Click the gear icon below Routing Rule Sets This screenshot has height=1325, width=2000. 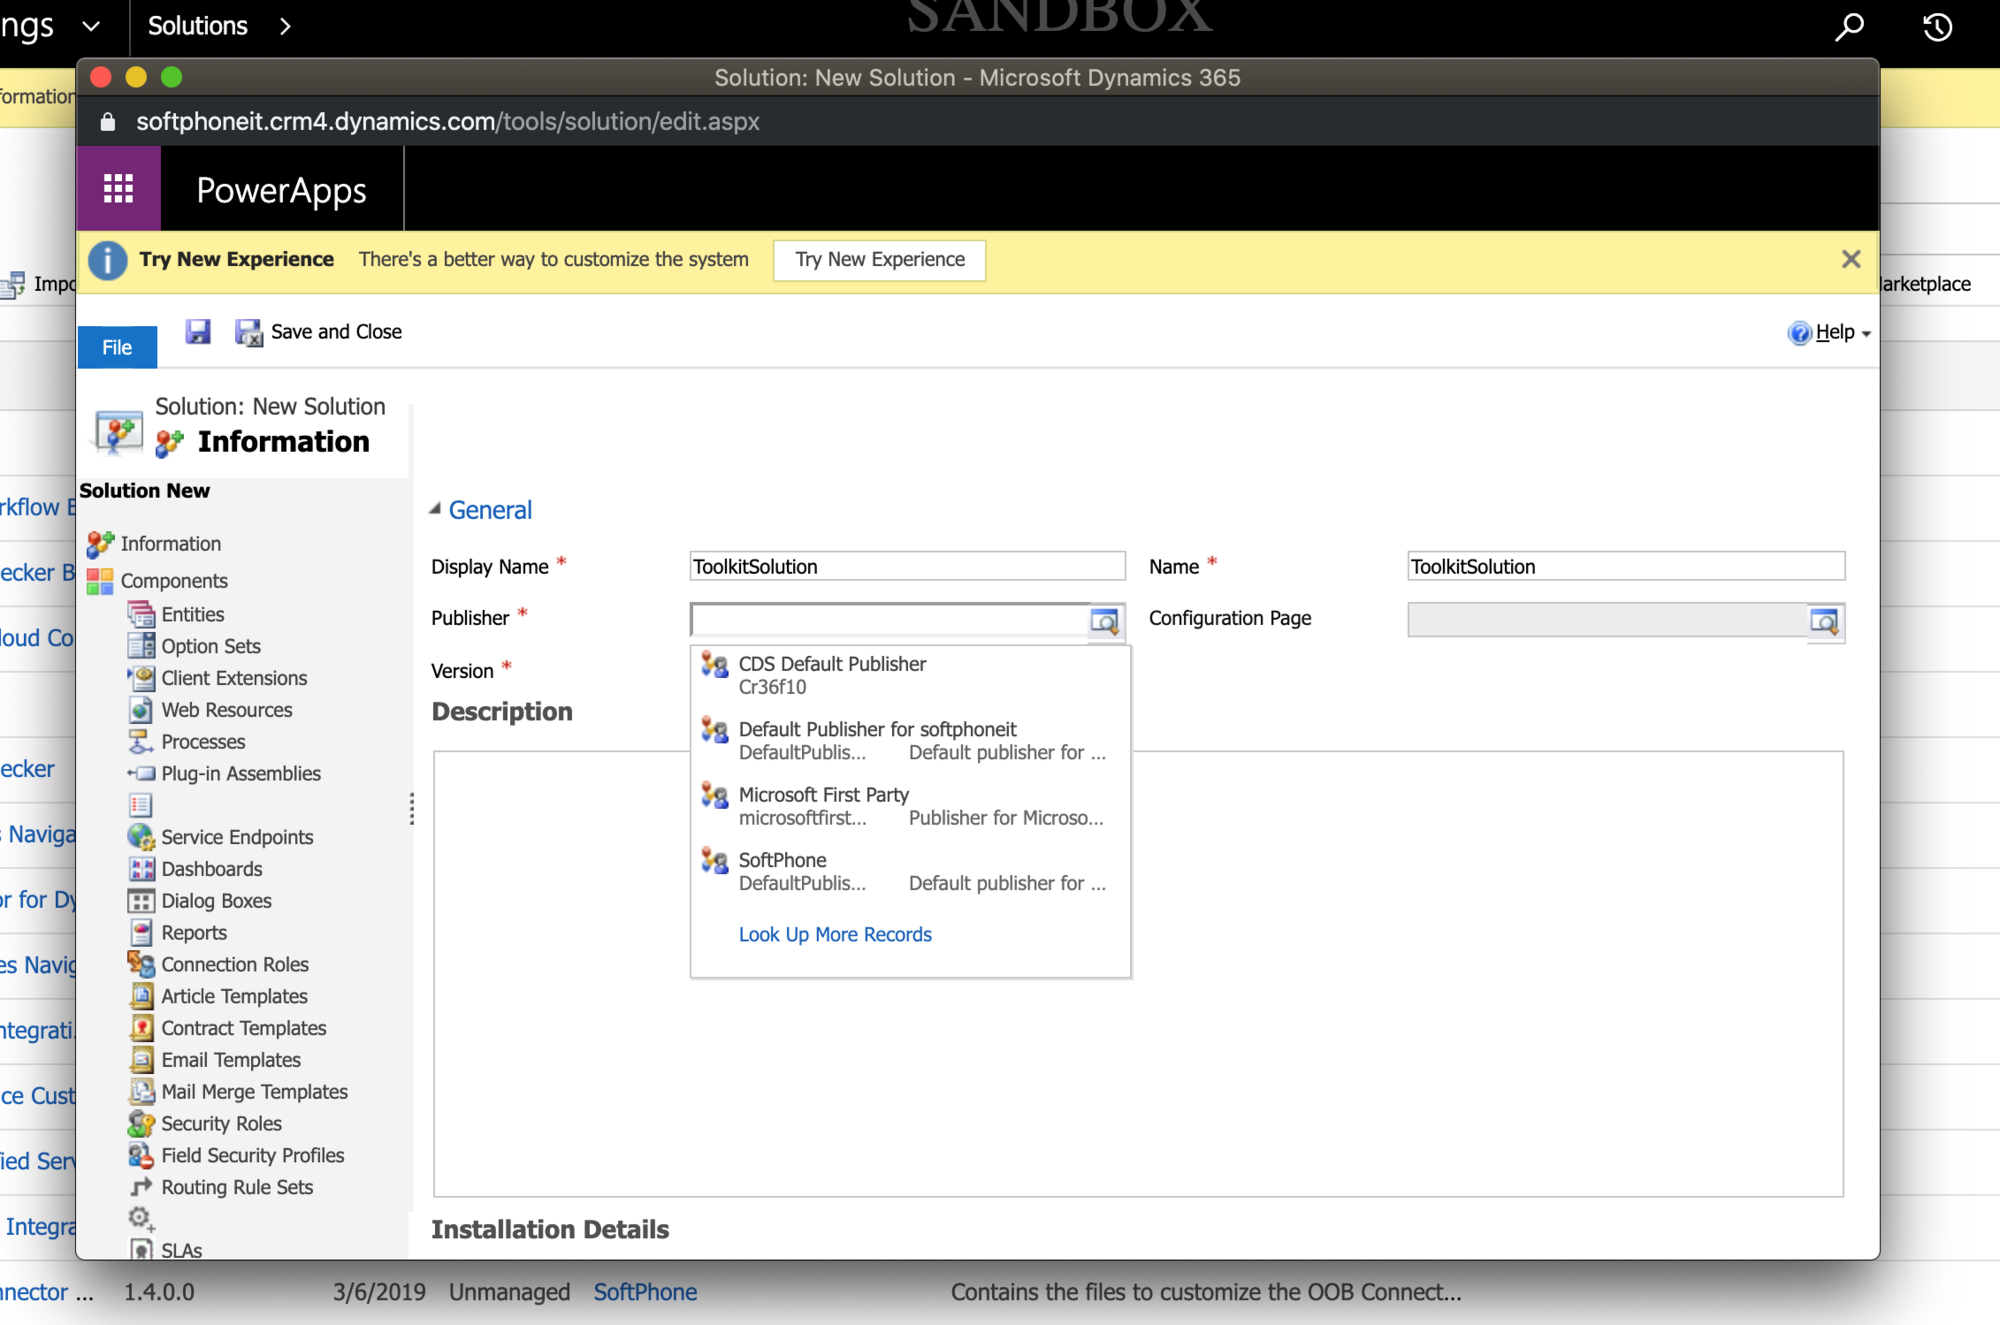(141, 1219)
